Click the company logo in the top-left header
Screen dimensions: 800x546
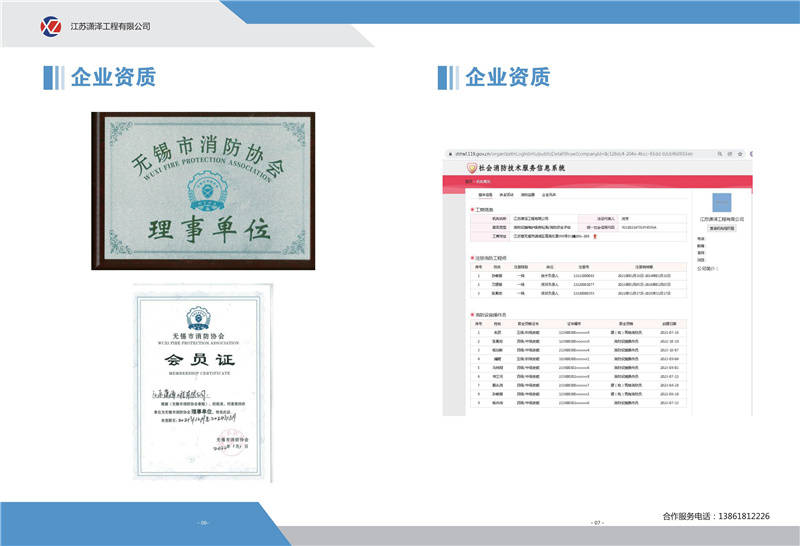point(50,25)
